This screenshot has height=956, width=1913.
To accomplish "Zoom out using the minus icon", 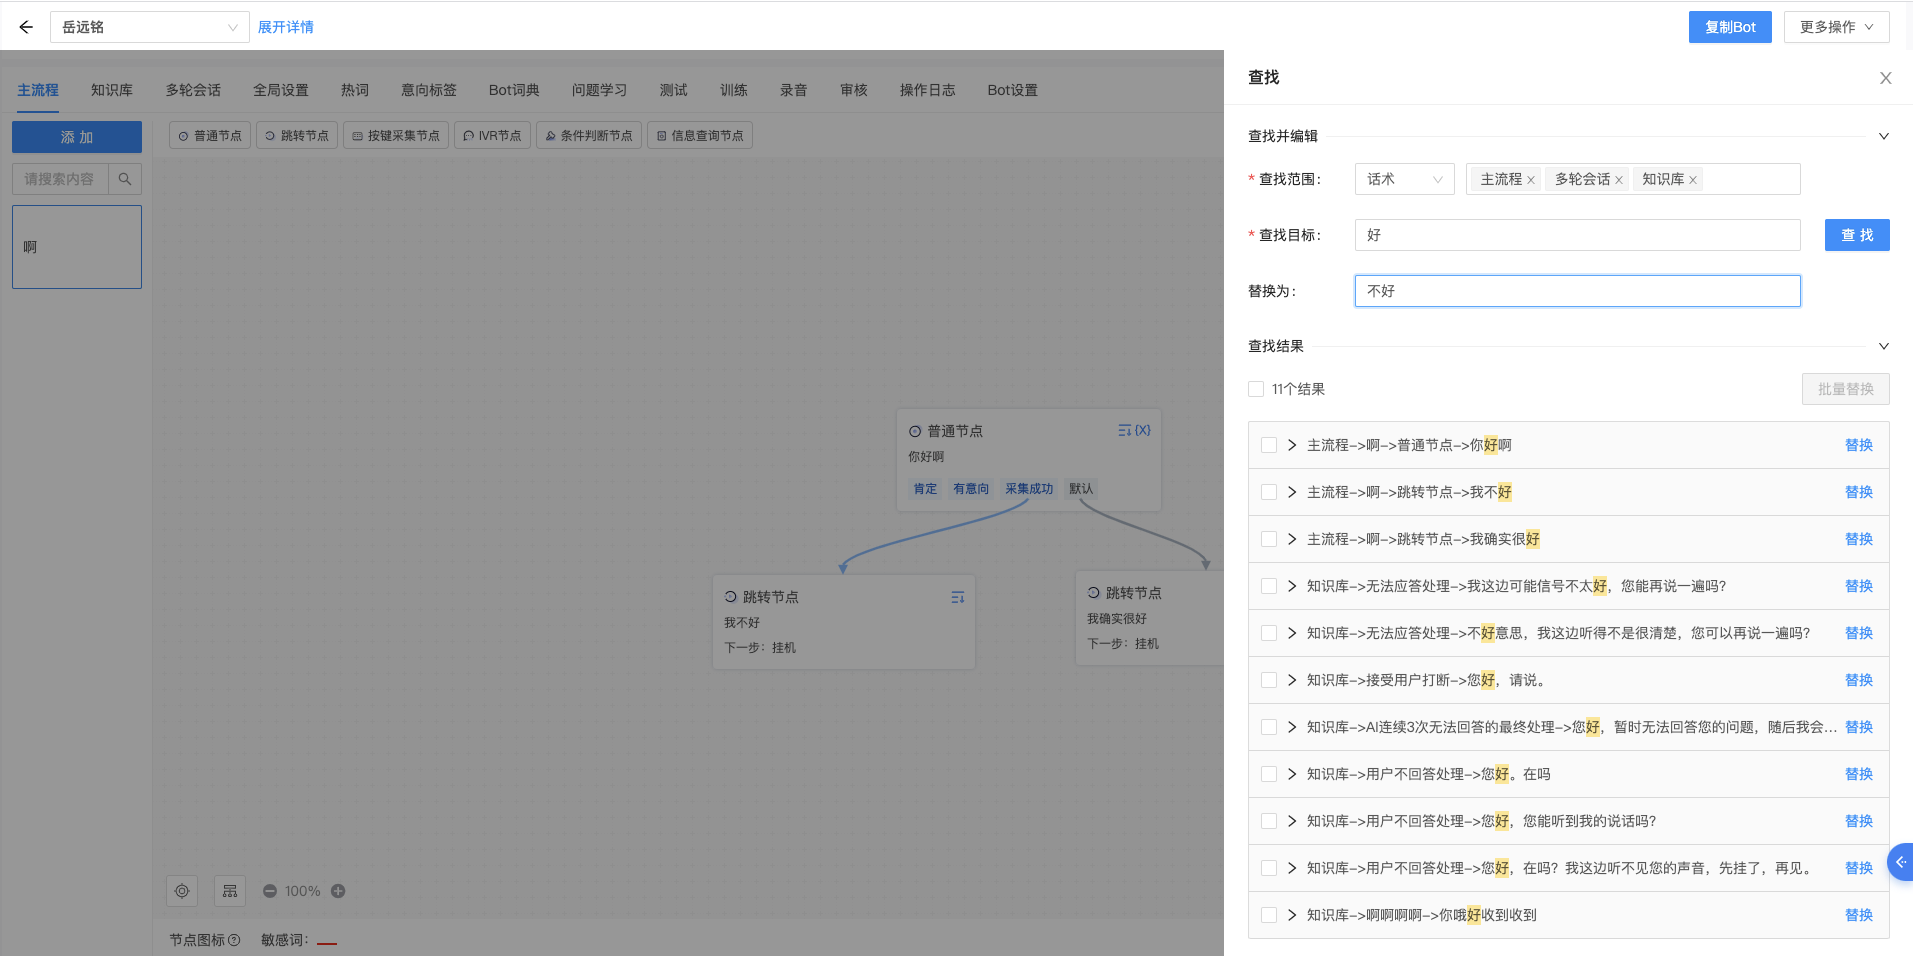I will coord(269,890).
